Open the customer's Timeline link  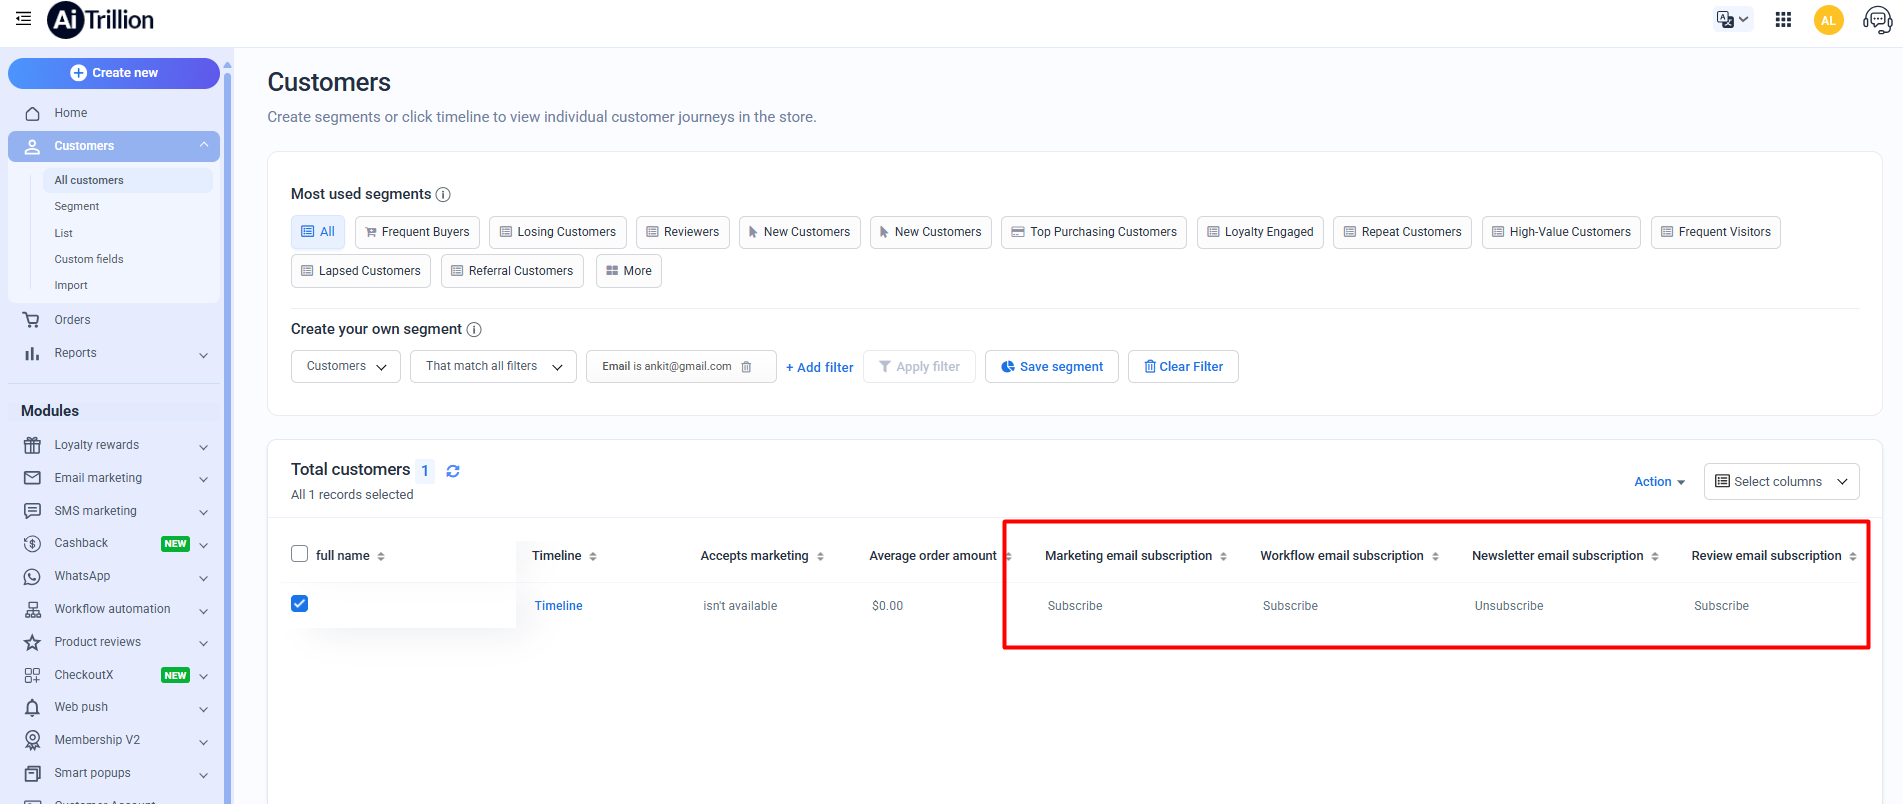558,606
